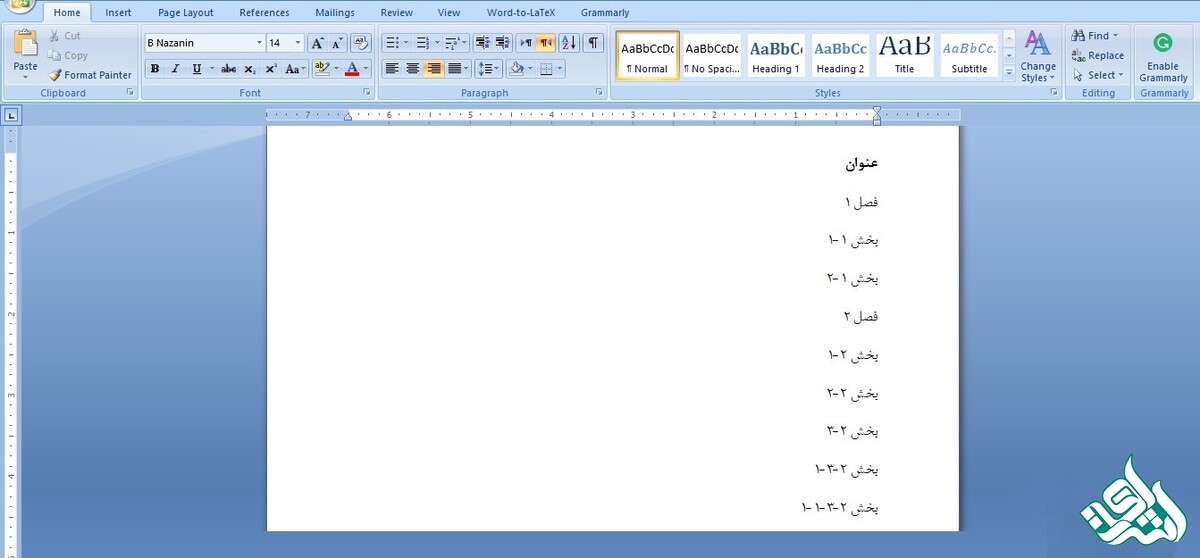Open the Select dropdown in Editing
The height and width of the screenshot is (558, 1200).
tap(1098, 75)
